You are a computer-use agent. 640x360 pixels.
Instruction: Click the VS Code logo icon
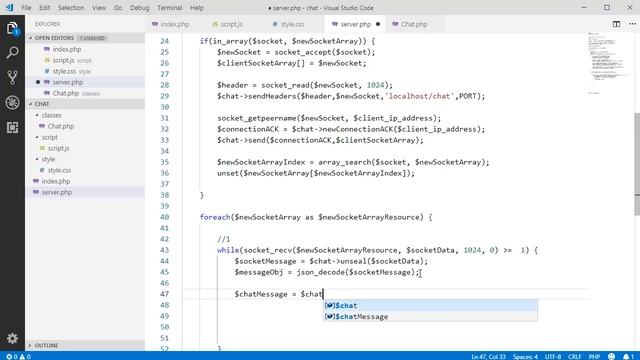tap(9, 7)
